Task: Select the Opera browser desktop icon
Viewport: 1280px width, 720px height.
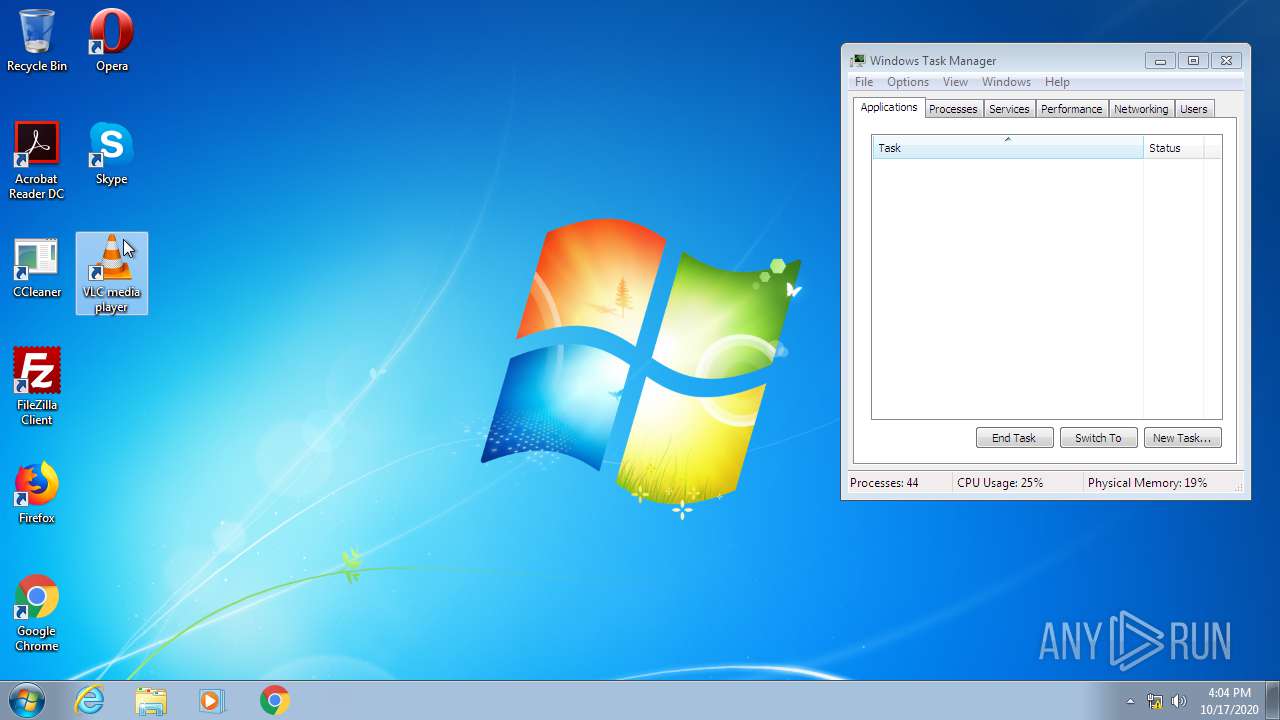Action: click(111, 41)
